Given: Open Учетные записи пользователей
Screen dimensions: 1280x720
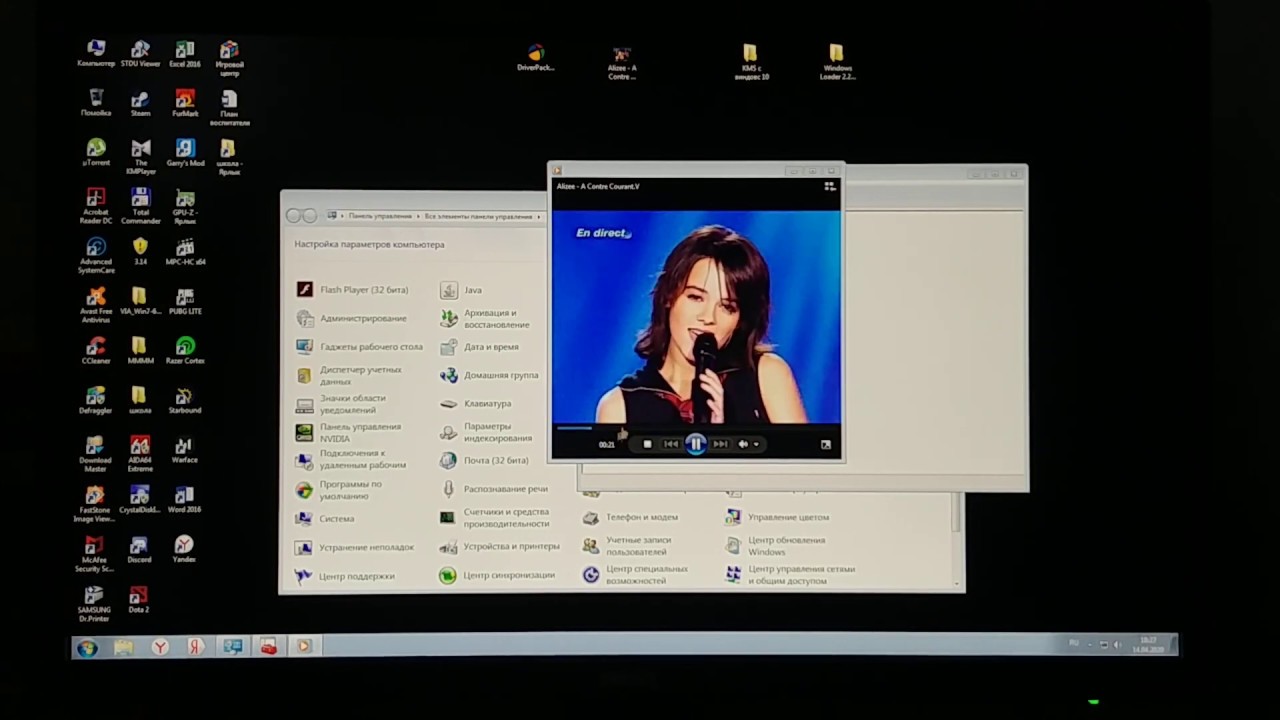Looking at the screenshot, I should [x=628, y=546].
